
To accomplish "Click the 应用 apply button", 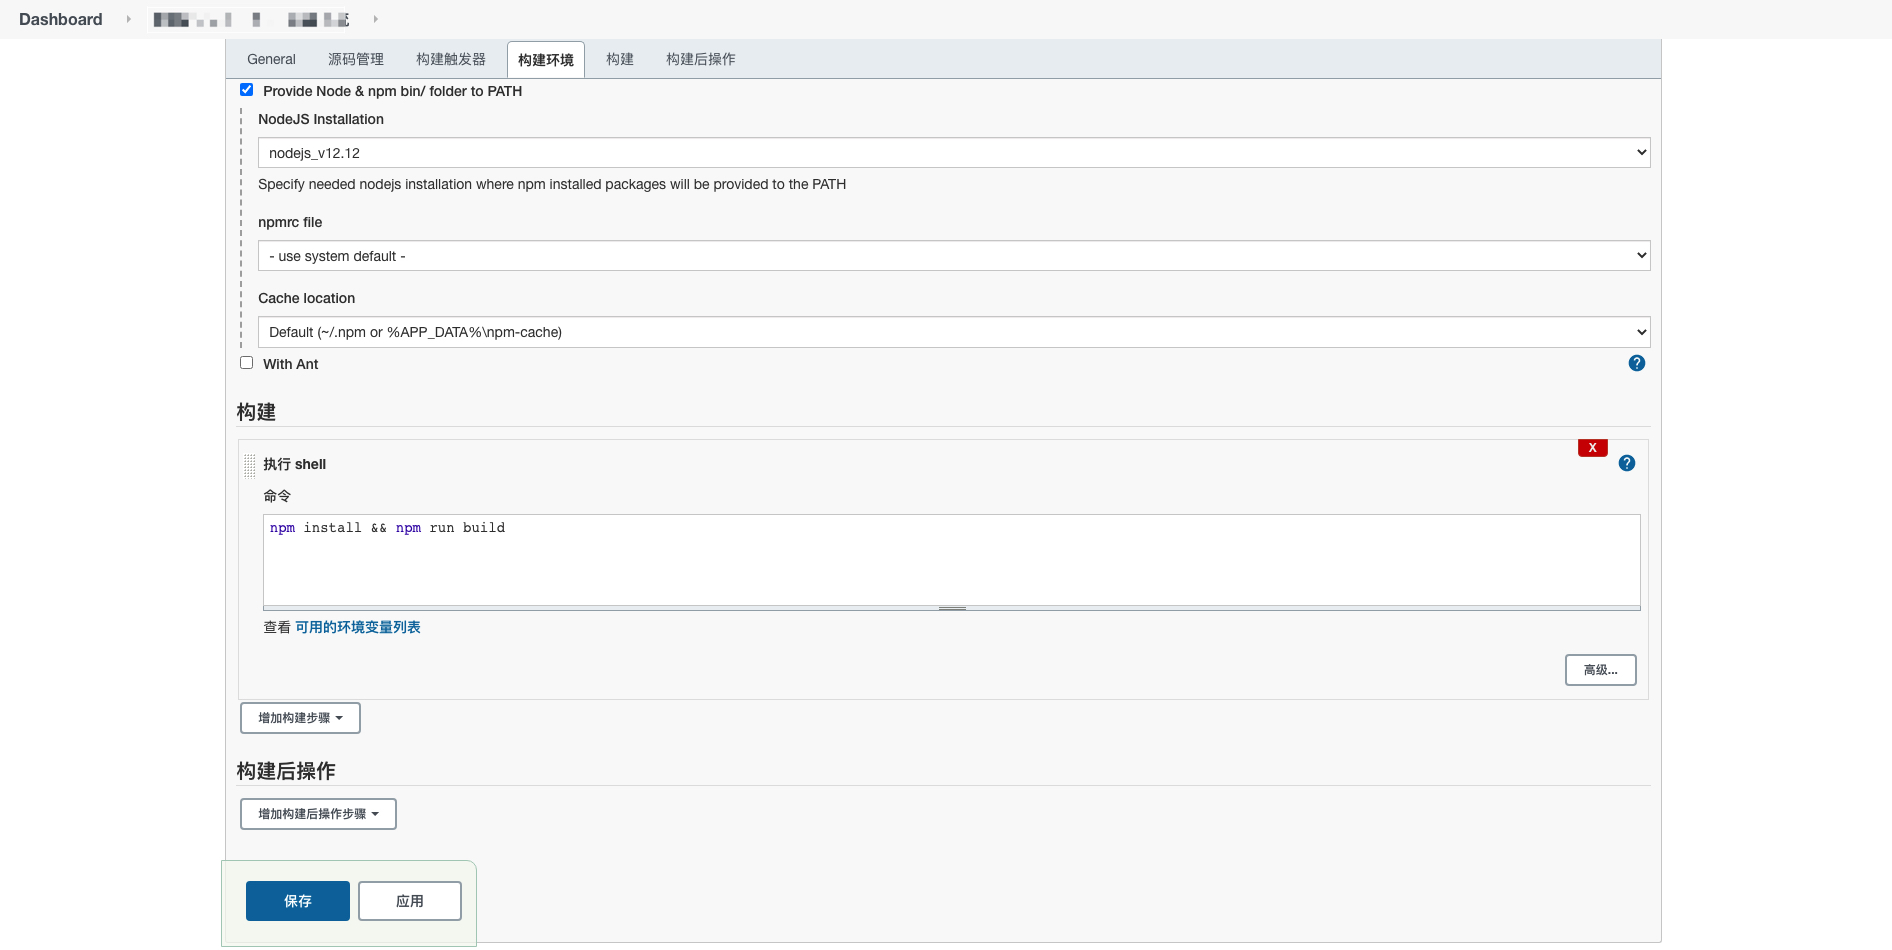I will (410, 901).
